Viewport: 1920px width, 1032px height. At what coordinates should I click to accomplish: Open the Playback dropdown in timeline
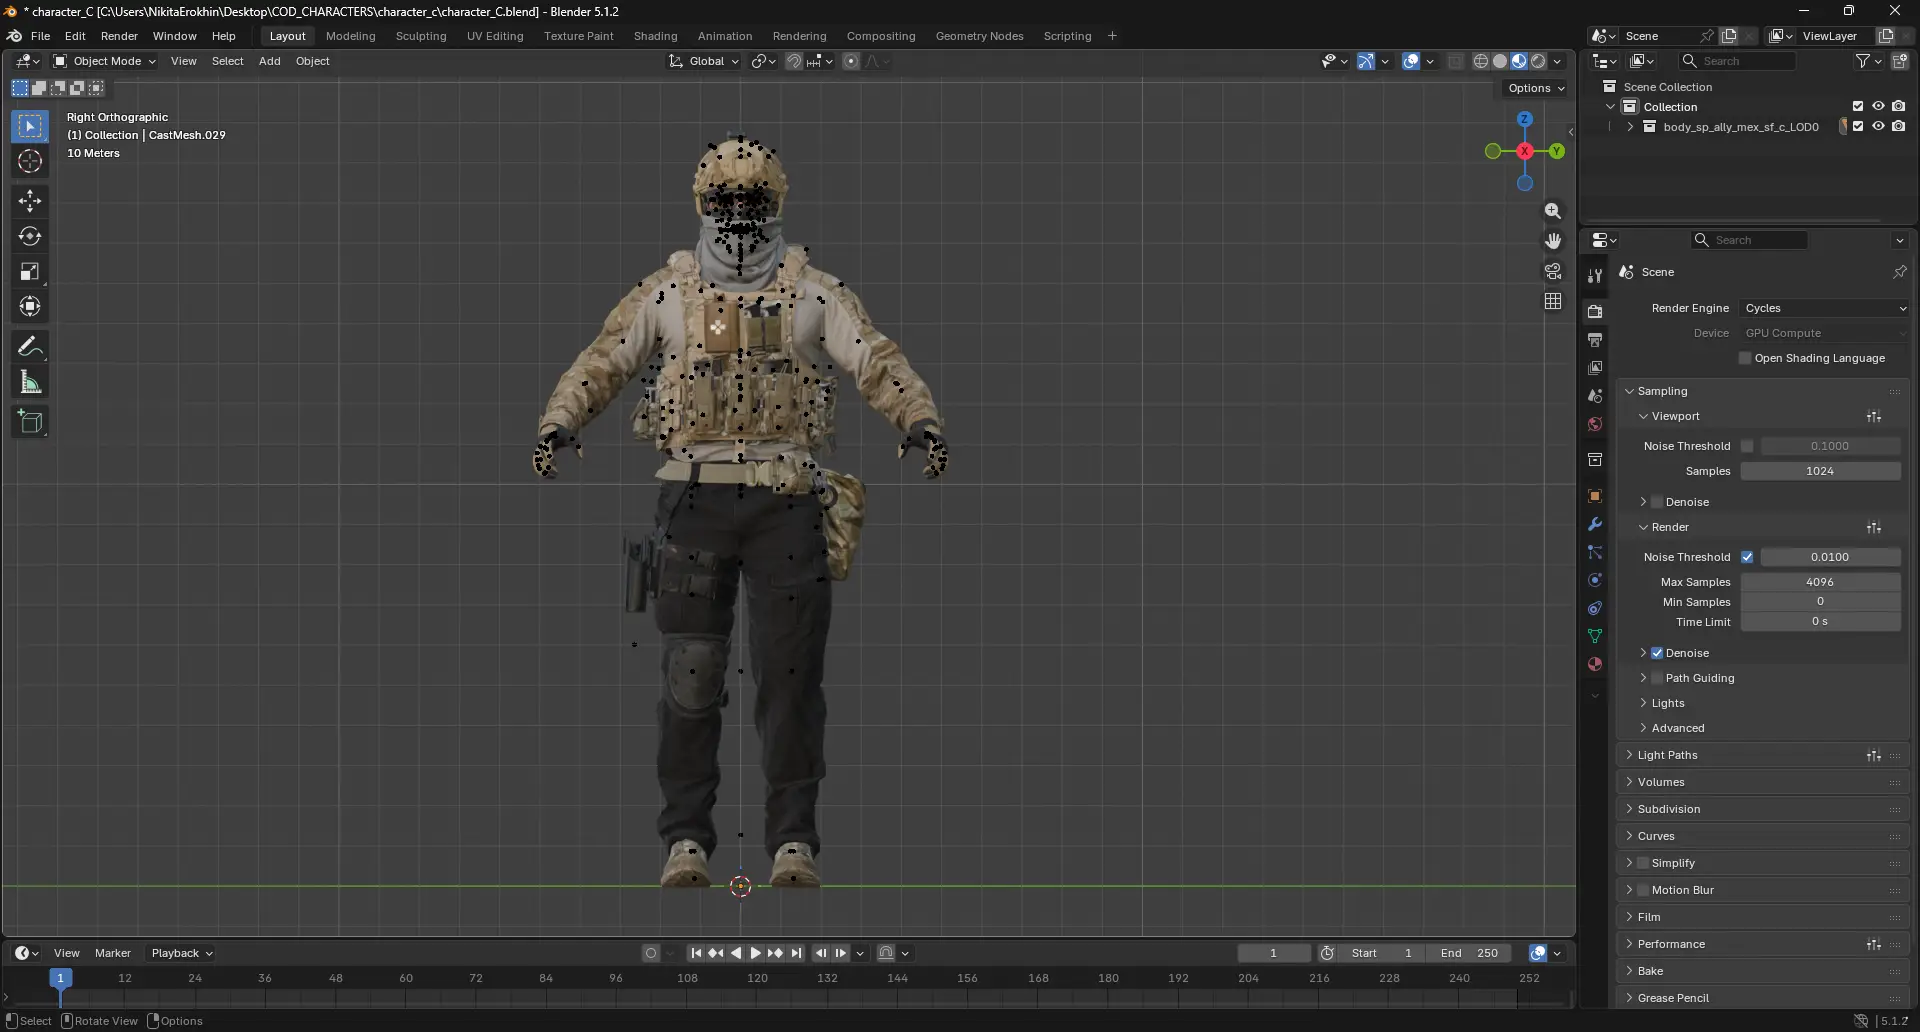[181, 953]
